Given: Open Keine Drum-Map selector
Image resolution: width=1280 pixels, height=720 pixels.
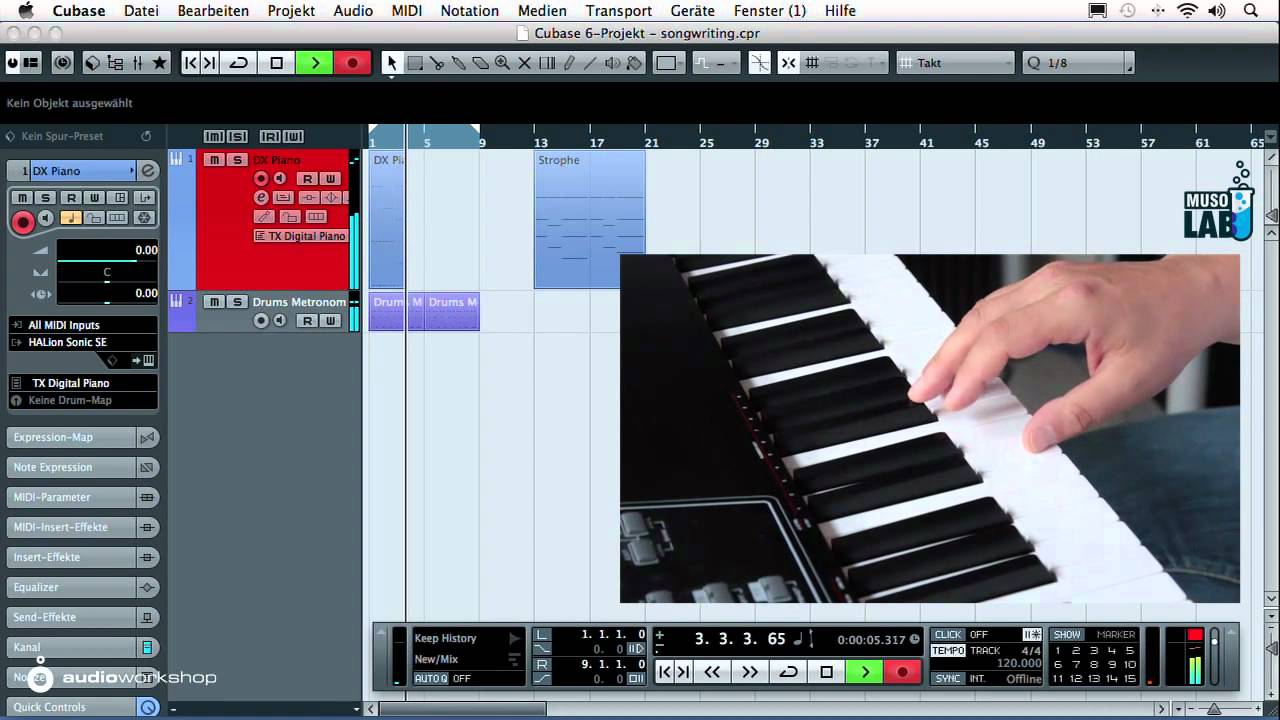Looking at the screenshot, I should pyautogui.click(x=83, y=400).
